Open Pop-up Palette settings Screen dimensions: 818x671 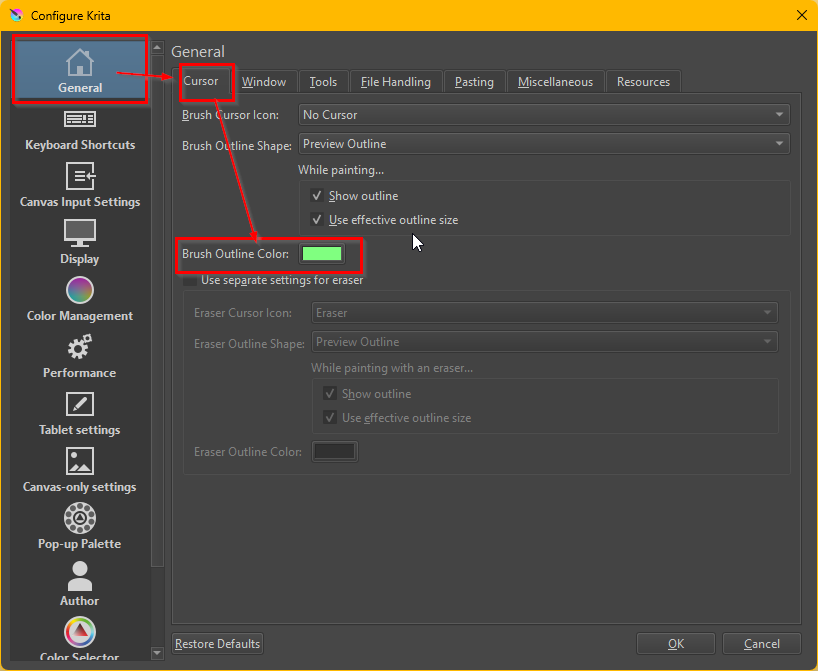[x=80, y=526]
